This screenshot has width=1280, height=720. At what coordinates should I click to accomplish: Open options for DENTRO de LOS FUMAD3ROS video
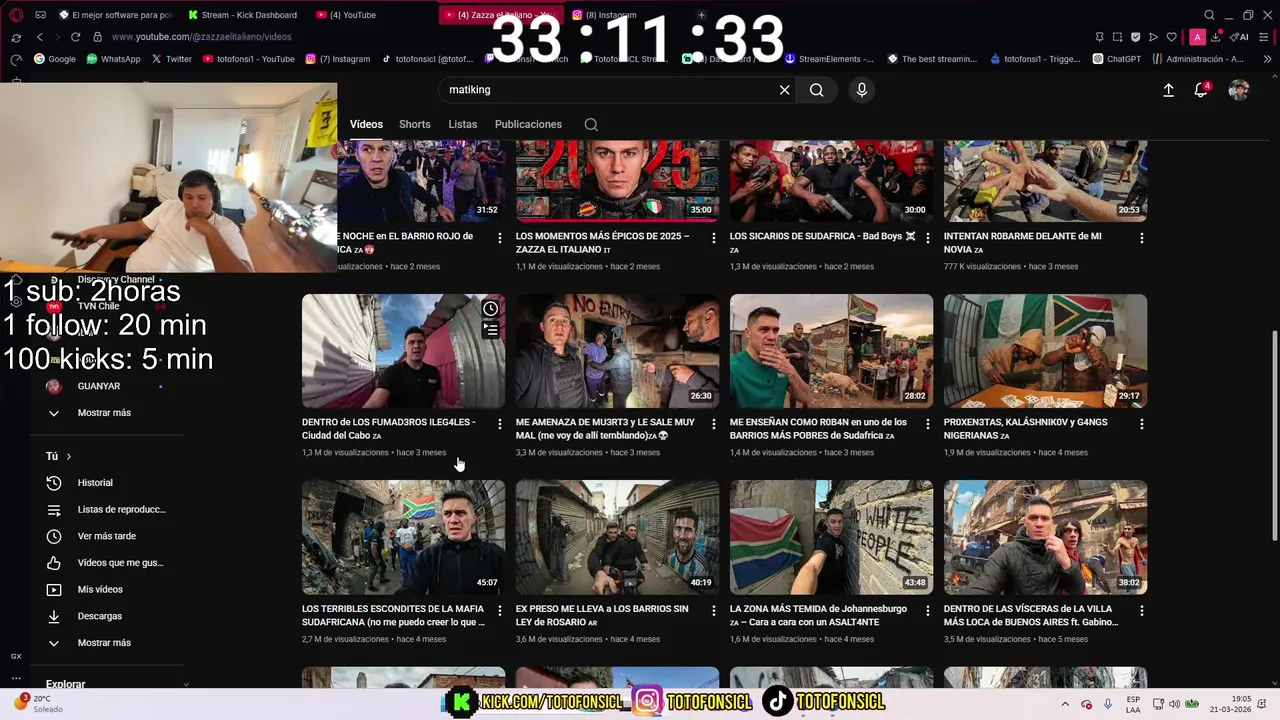point(500,424)
